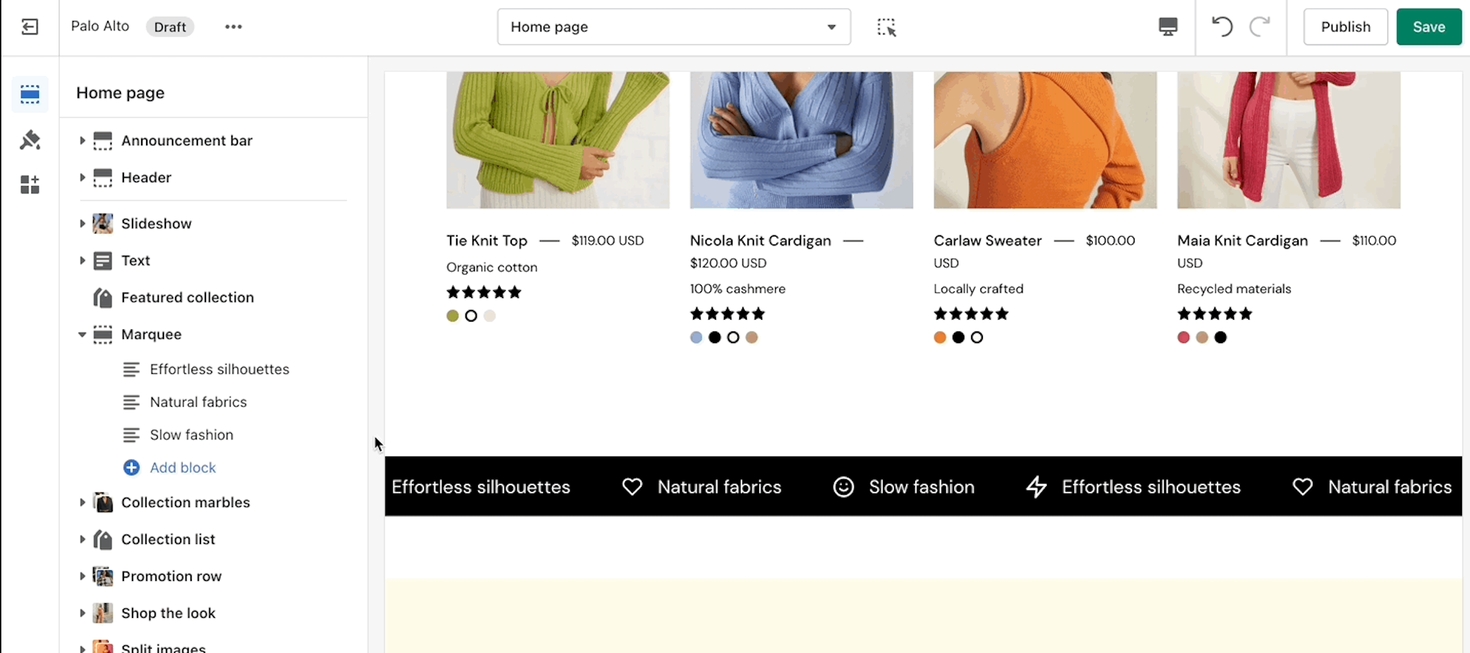Toggle the inspector selection tool
The height and width of the screenshot is (653, 1470).
pos(886,27)
